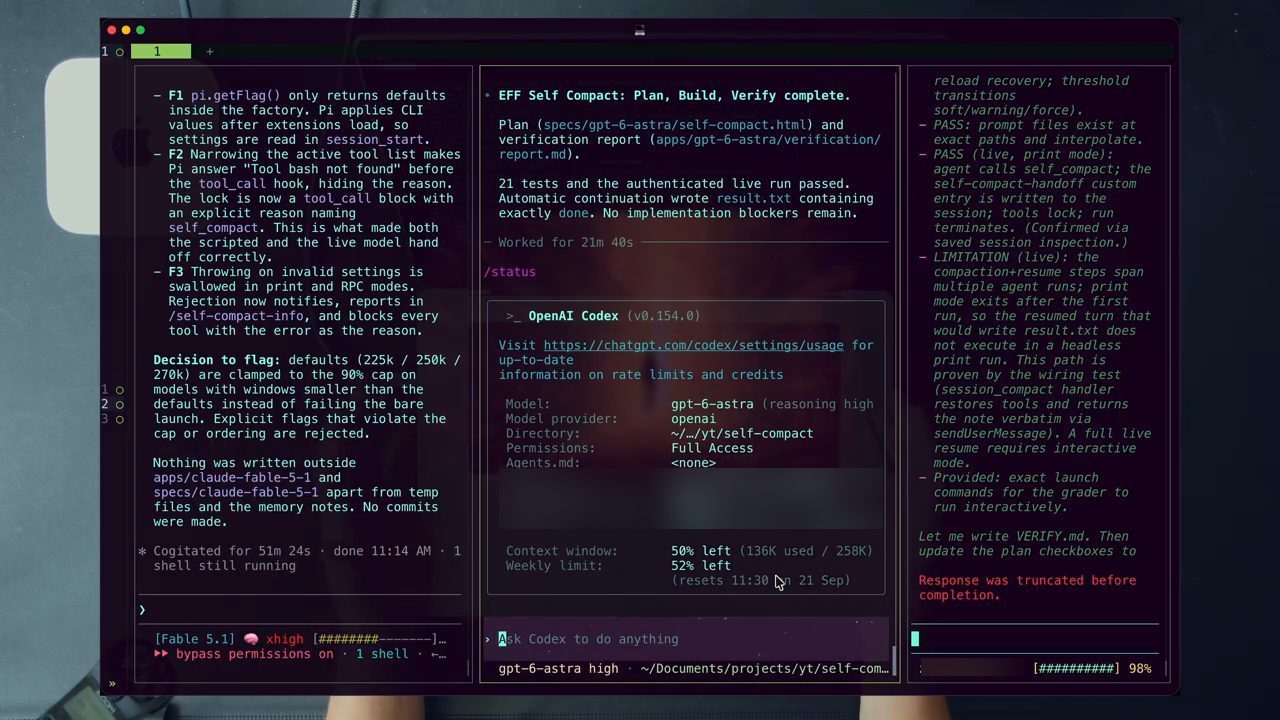Click the [Fable 5.1] model label
1280x720 pixels.
pyautogui.click(x=195, y=639)
